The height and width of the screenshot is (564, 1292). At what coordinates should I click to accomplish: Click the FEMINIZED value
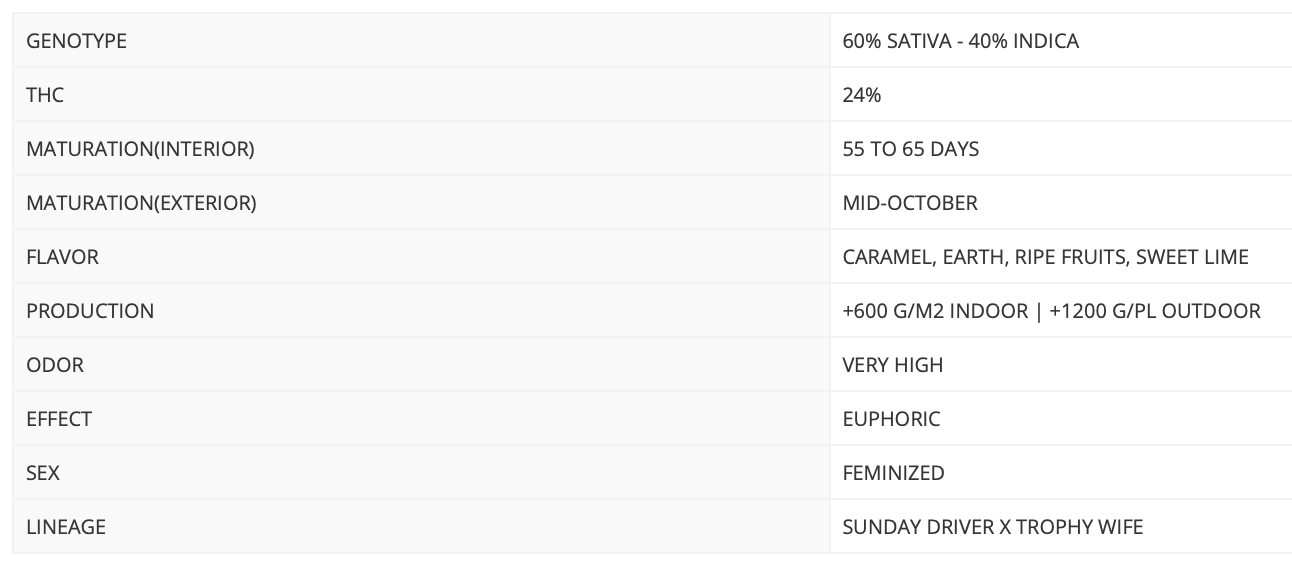click(894, 473)
